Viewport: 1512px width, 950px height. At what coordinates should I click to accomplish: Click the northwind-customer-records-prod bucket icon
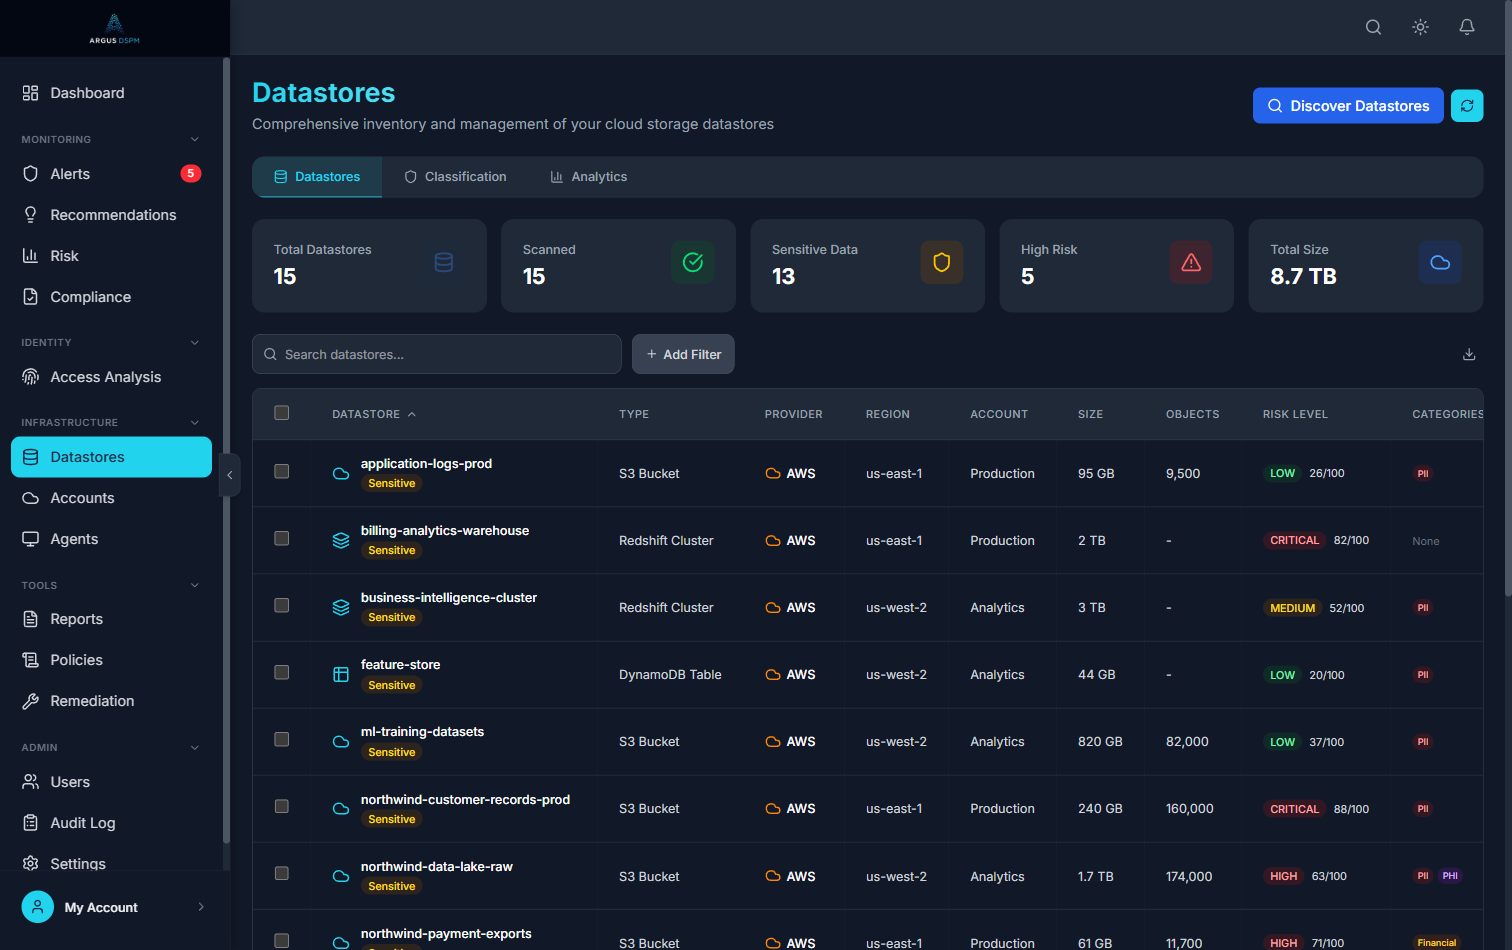[x=341, y=808]
